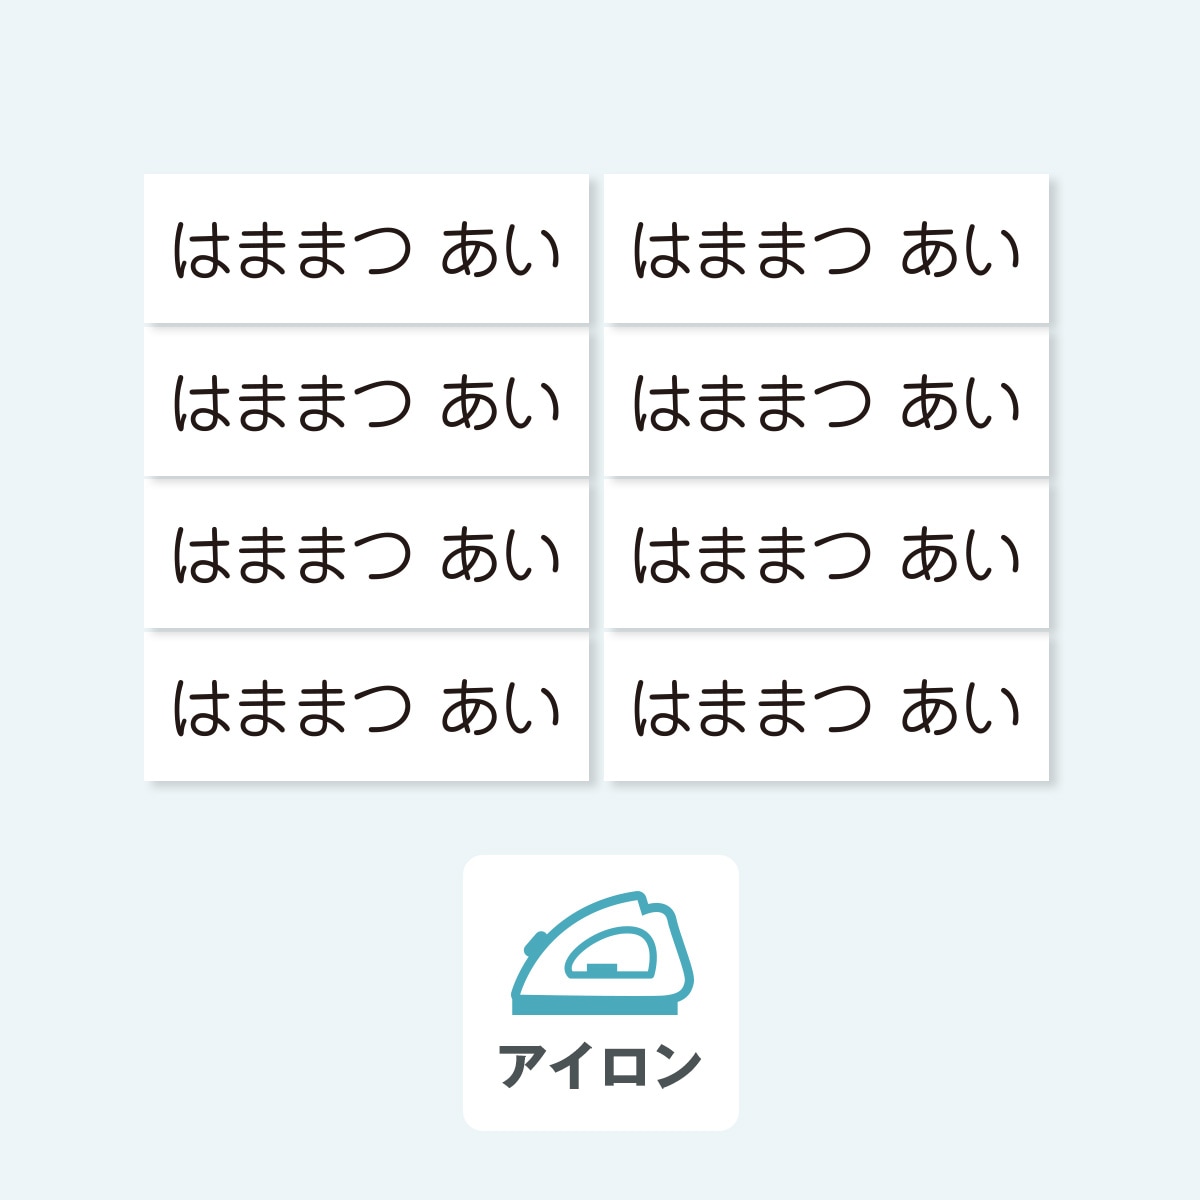Select あい in the top-right label
Screen dimensions: 1200x1200
click(960, 250)
